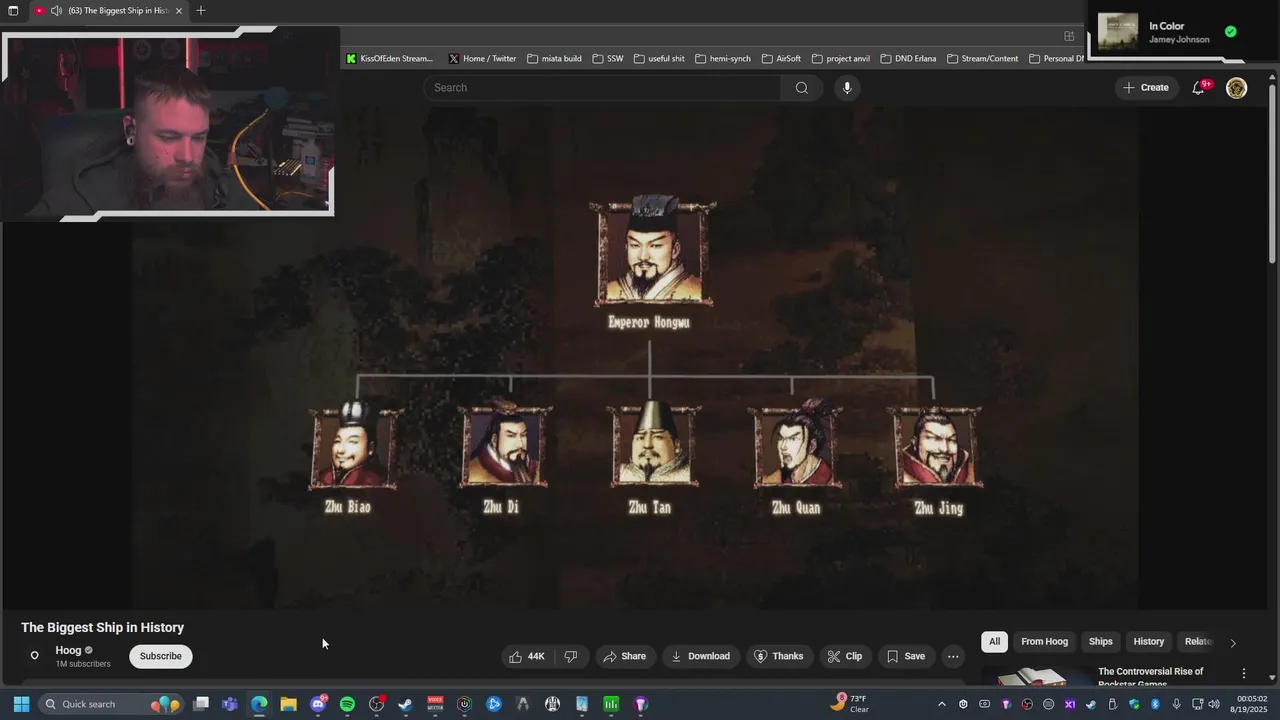
Task: Switch to Microsoft Edge on taskbar
Action: click(x=259, y=704)
